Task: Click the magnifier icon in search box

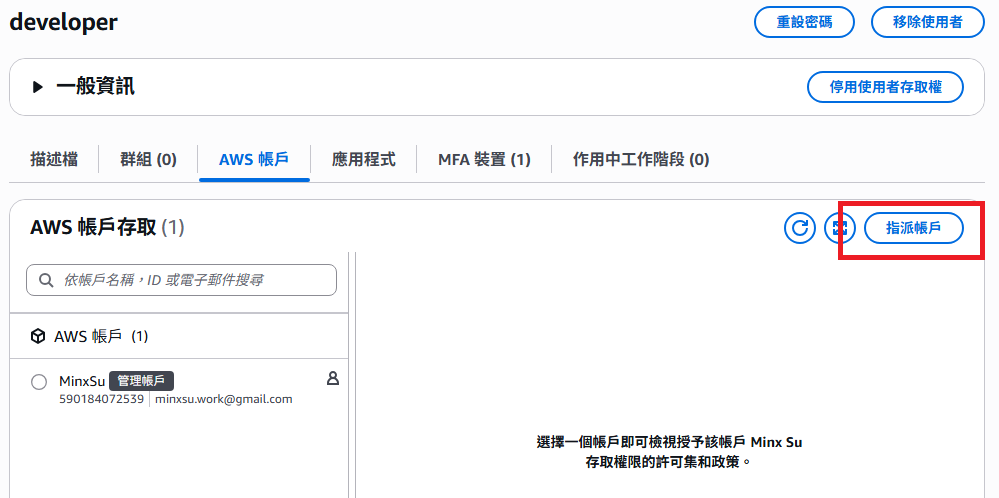Action: click(46, 280)
